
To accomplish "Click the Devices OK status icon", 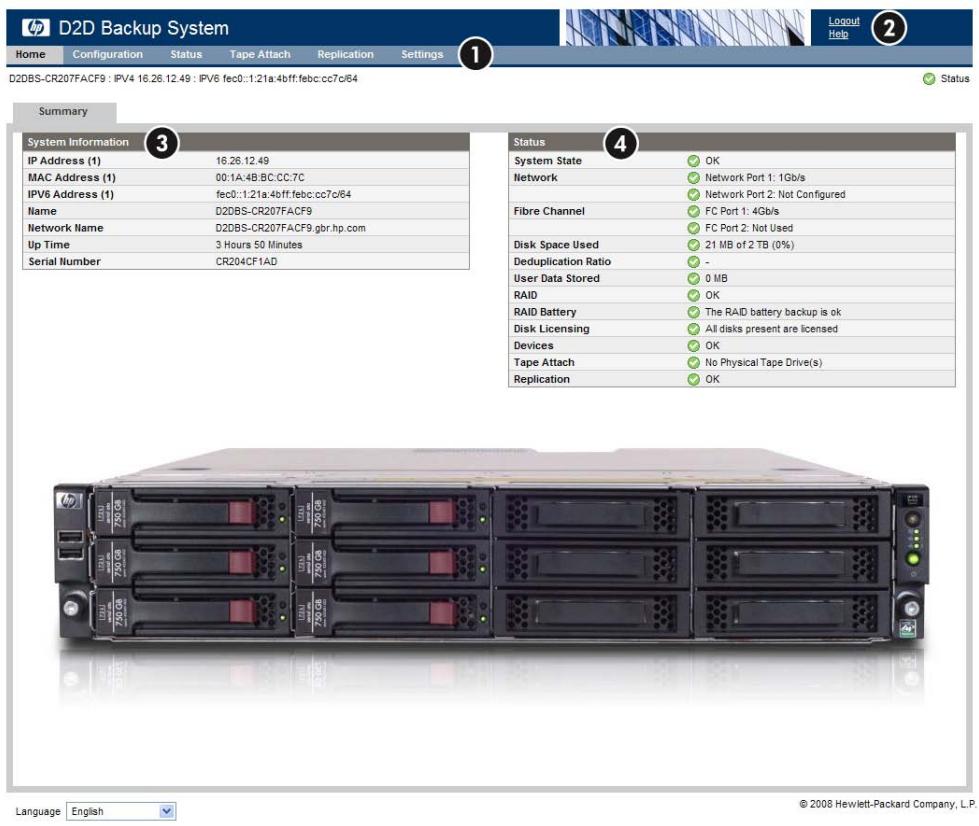I will [x=693, y=346].
